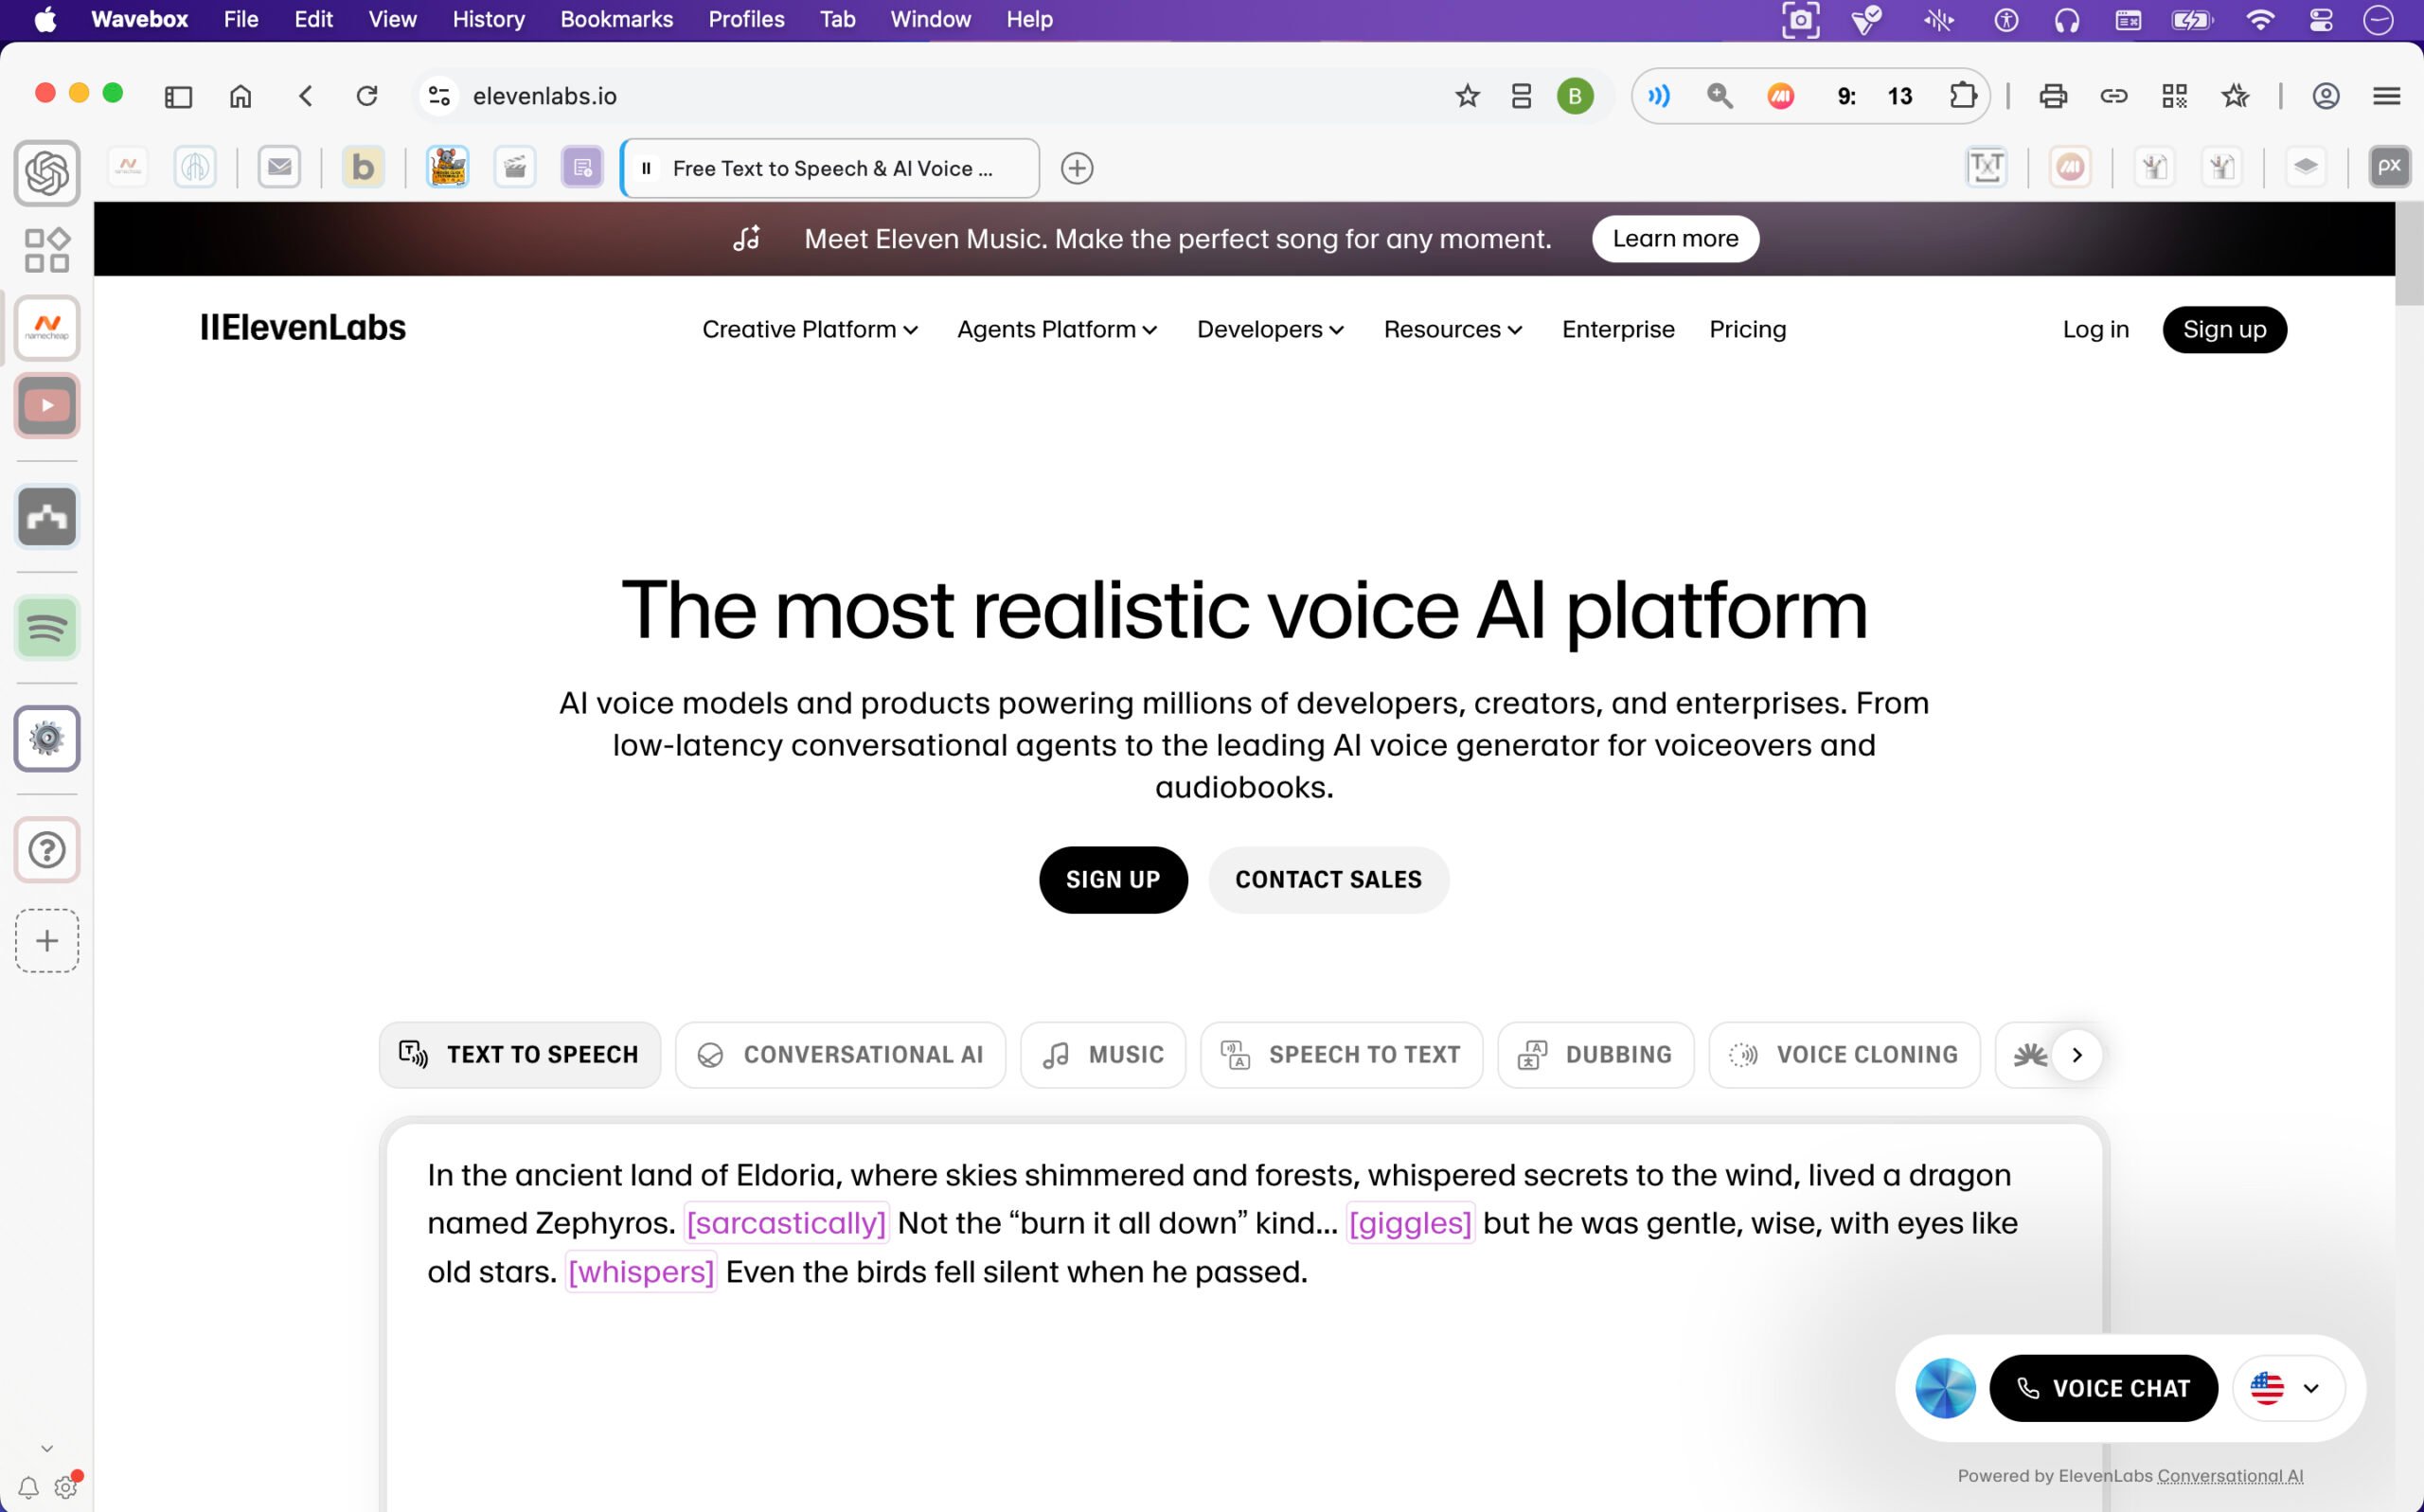Open the YouTube sidebar app
2424x1512 pixels.
[x=46, y=406]
